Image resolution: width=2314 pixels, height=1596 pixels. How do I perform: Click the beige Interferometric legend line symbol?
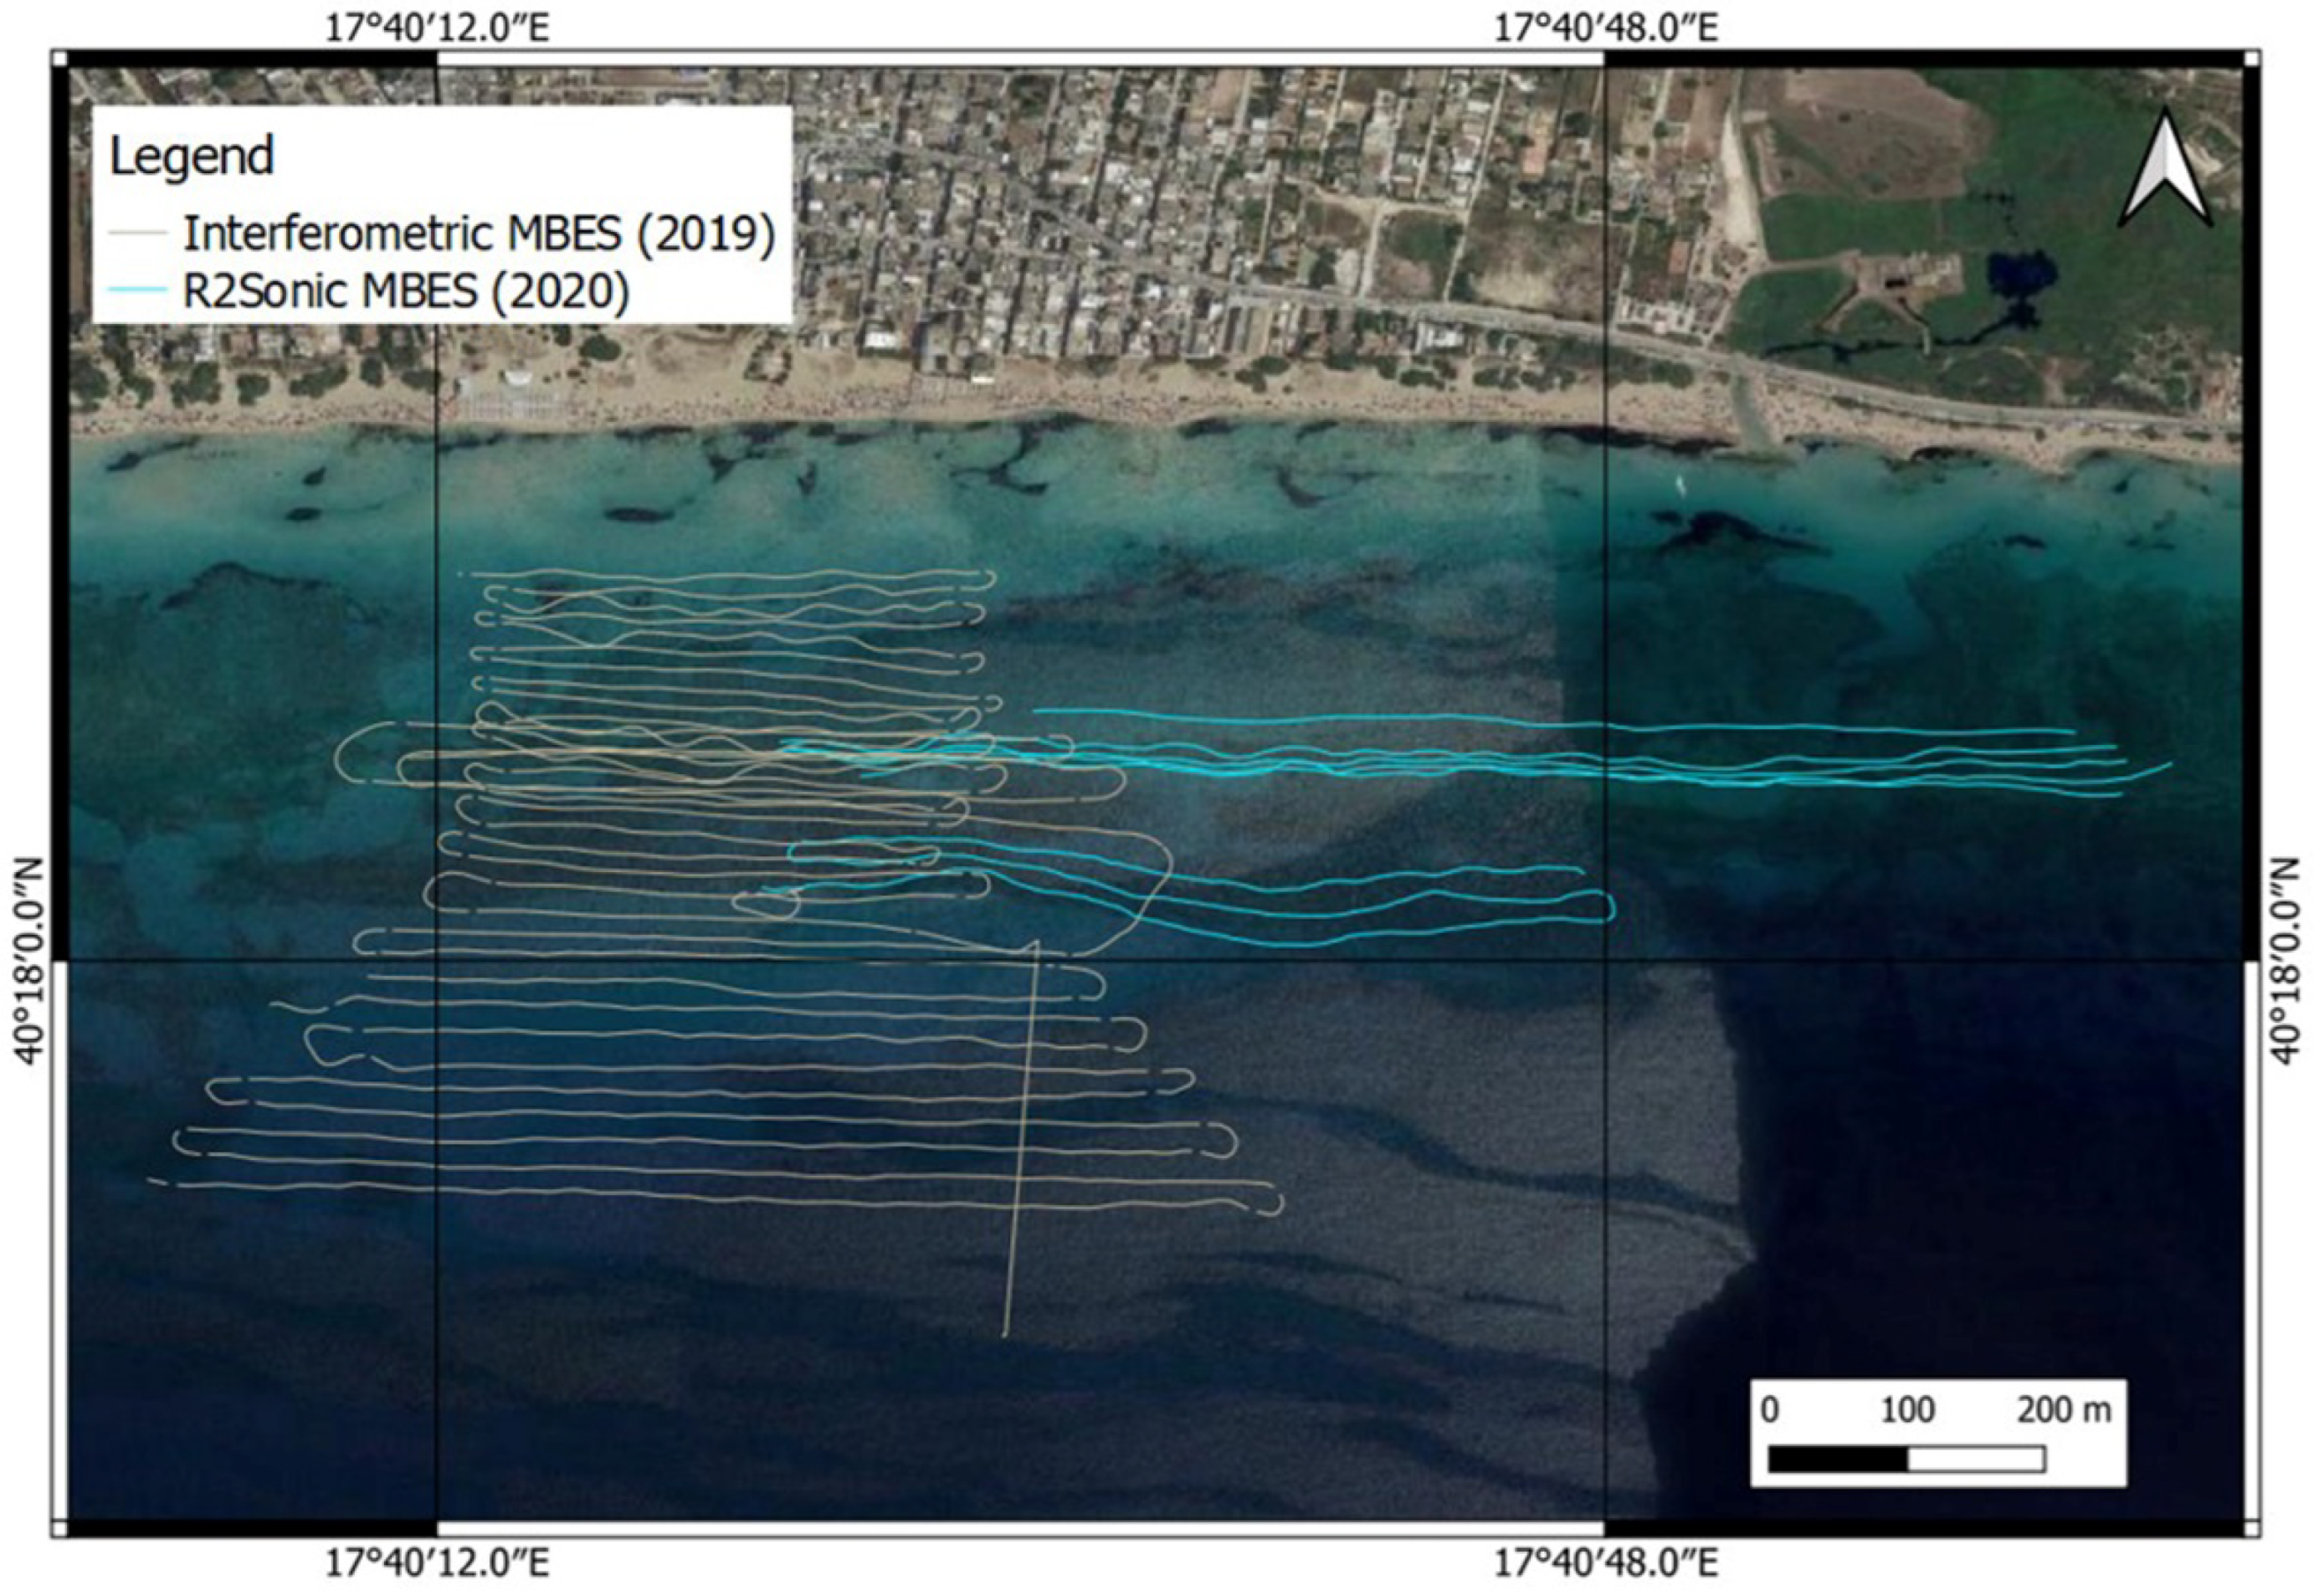click(x=137, y=232)
